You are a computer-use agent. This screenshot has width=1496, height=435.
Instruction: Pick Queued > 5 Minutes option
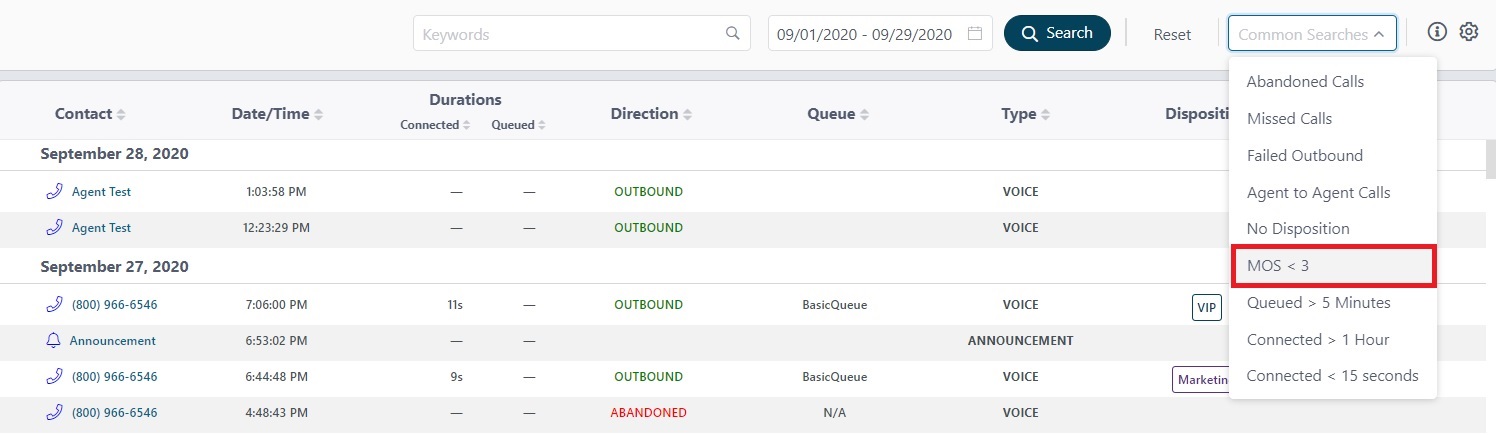point(1318,303)
